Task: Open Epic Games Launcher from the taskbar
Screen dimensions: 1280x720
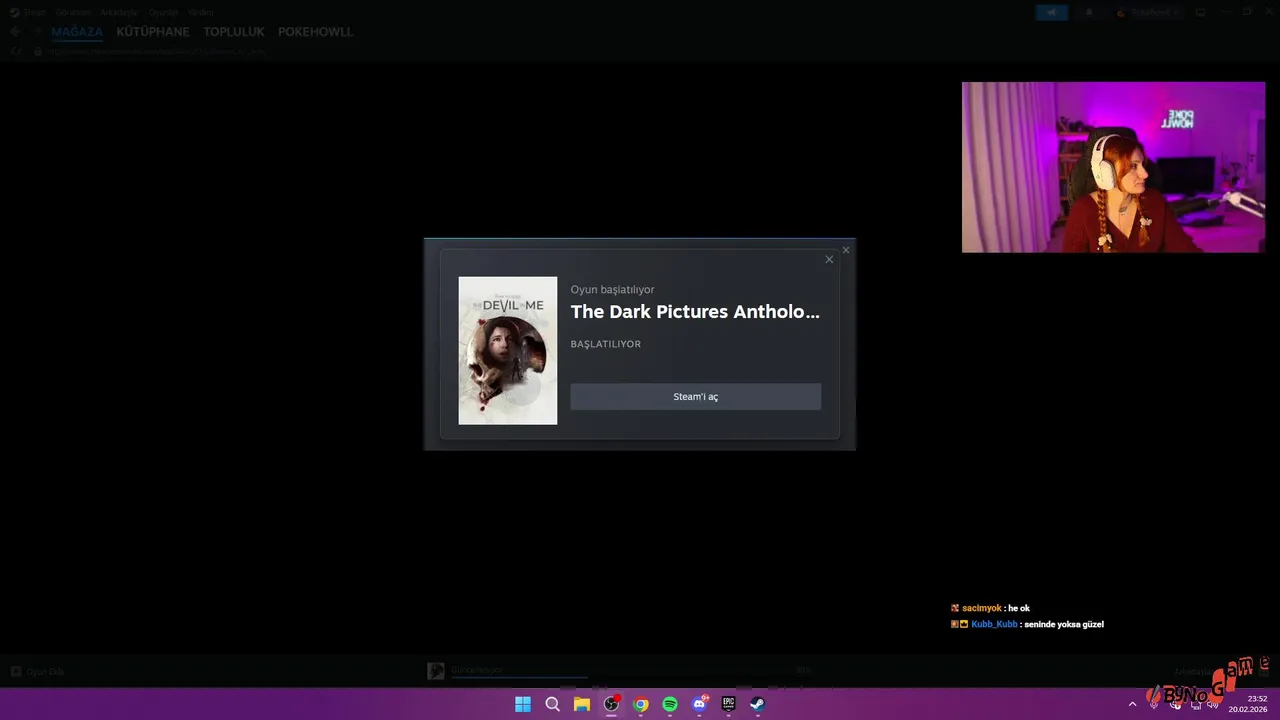Action: pos(729,704)
